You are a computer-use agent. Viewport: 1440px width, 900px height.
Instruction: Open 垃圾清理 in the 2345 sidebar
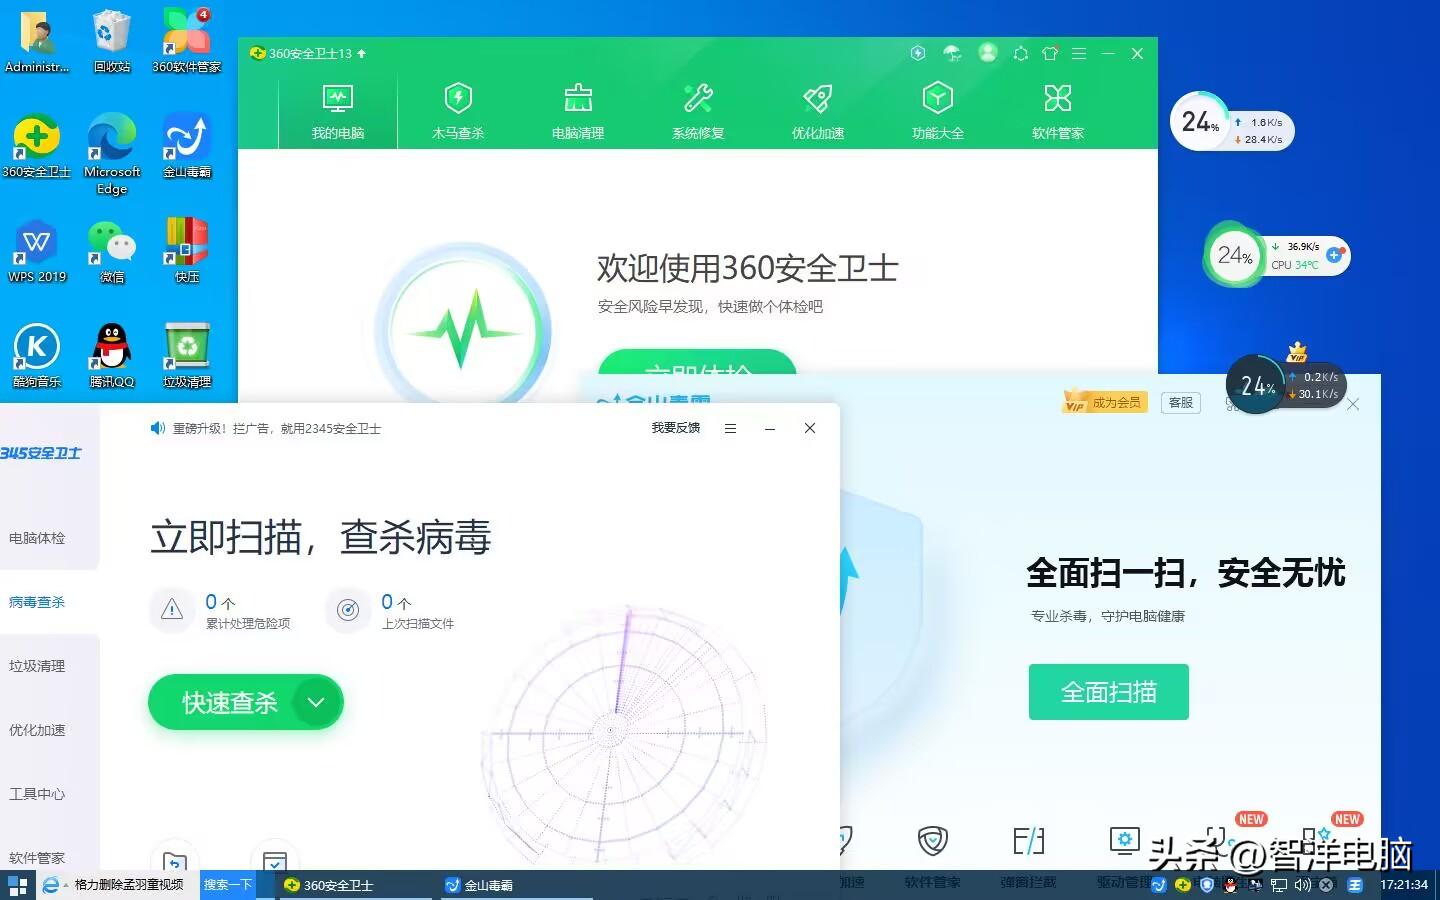pyautogui.click(x=37, y=665)
